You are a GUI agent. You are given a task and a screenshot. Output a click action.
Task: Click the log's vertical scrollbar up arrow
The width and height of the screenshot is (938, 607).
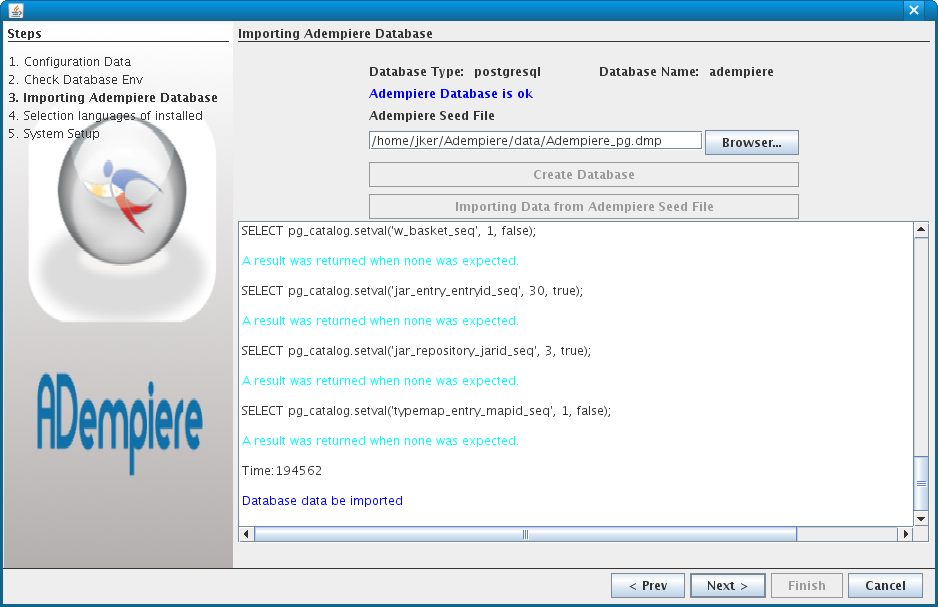click(921, 230)
